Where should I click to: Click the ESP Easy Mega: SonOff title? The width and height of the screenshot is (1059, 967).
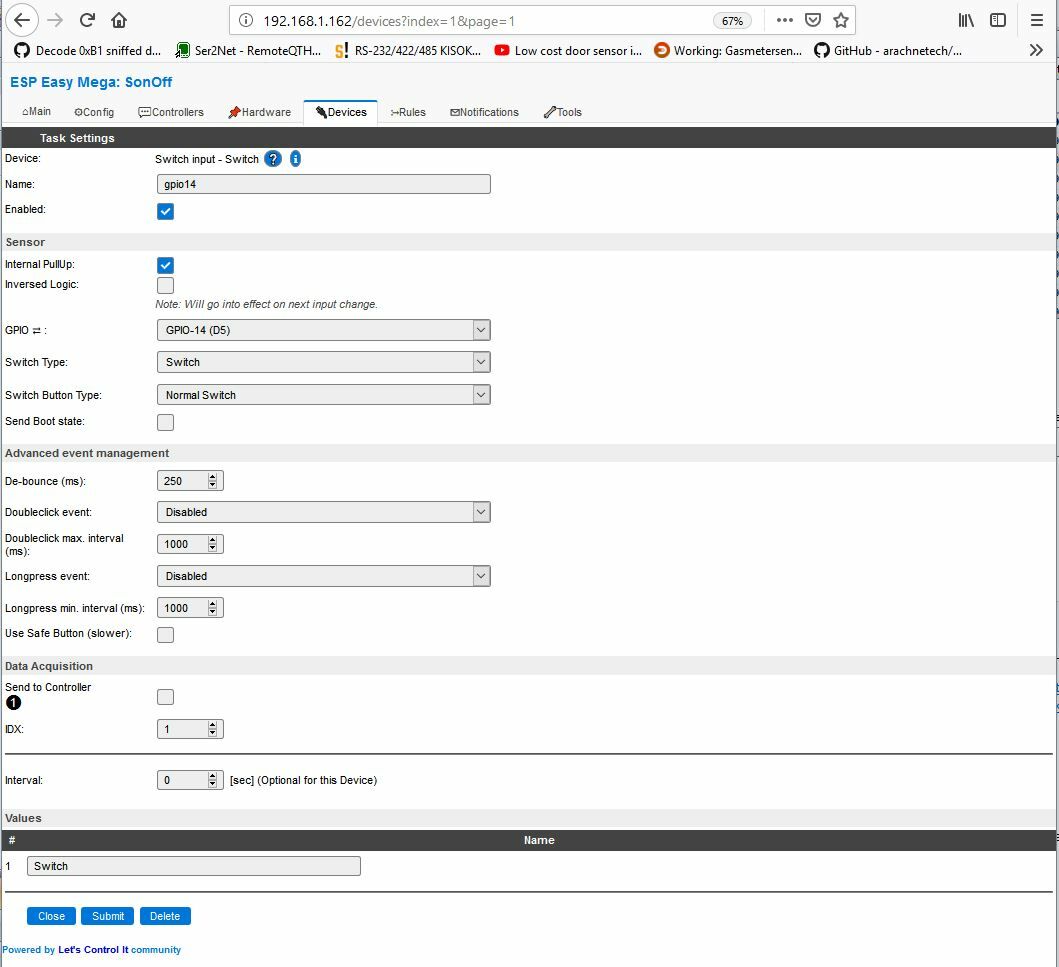click(91, 82)
